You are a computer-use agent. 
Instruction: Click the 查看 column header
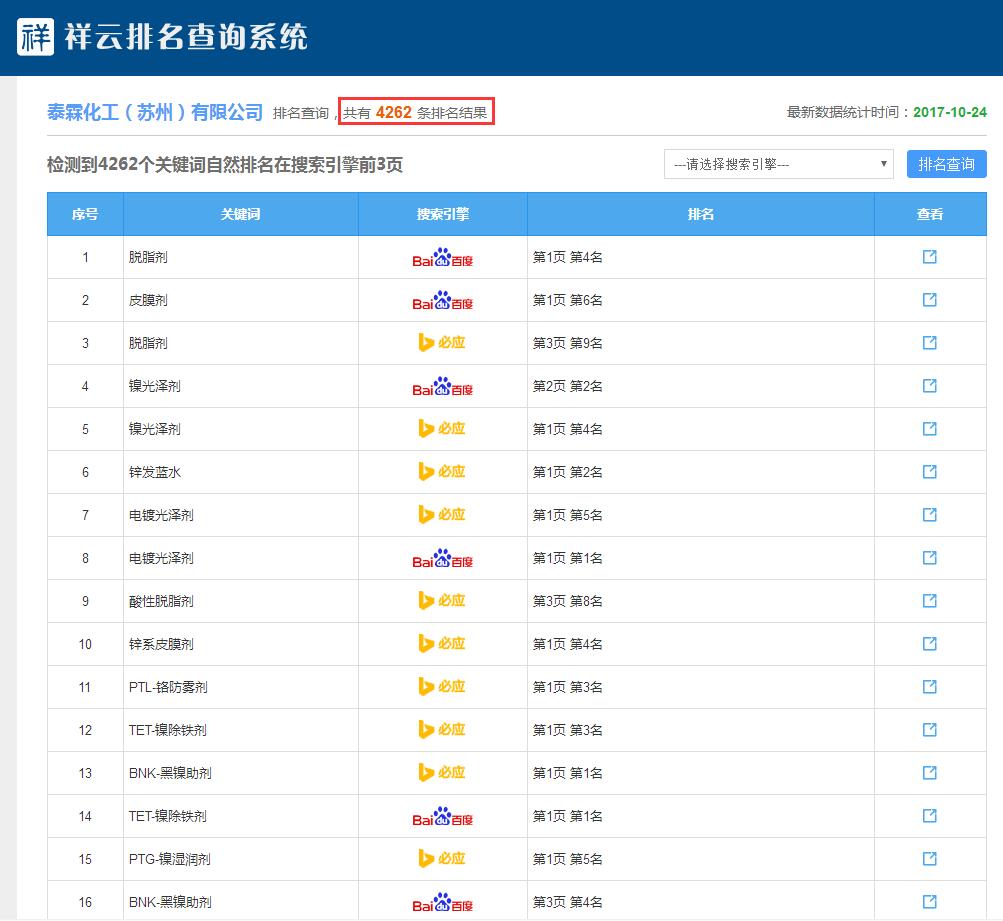[930, 214]
